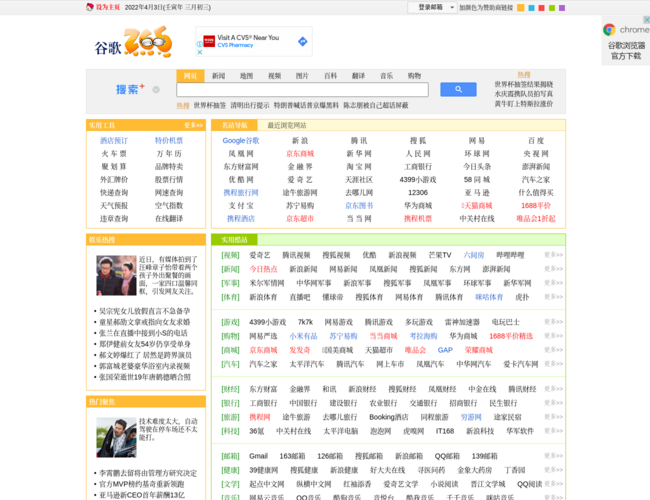Image resolution: width=650 pixels, height=500 pixels.
Task: Open the 1688平价 link in 名站导航
Action: tap(536, 206)
